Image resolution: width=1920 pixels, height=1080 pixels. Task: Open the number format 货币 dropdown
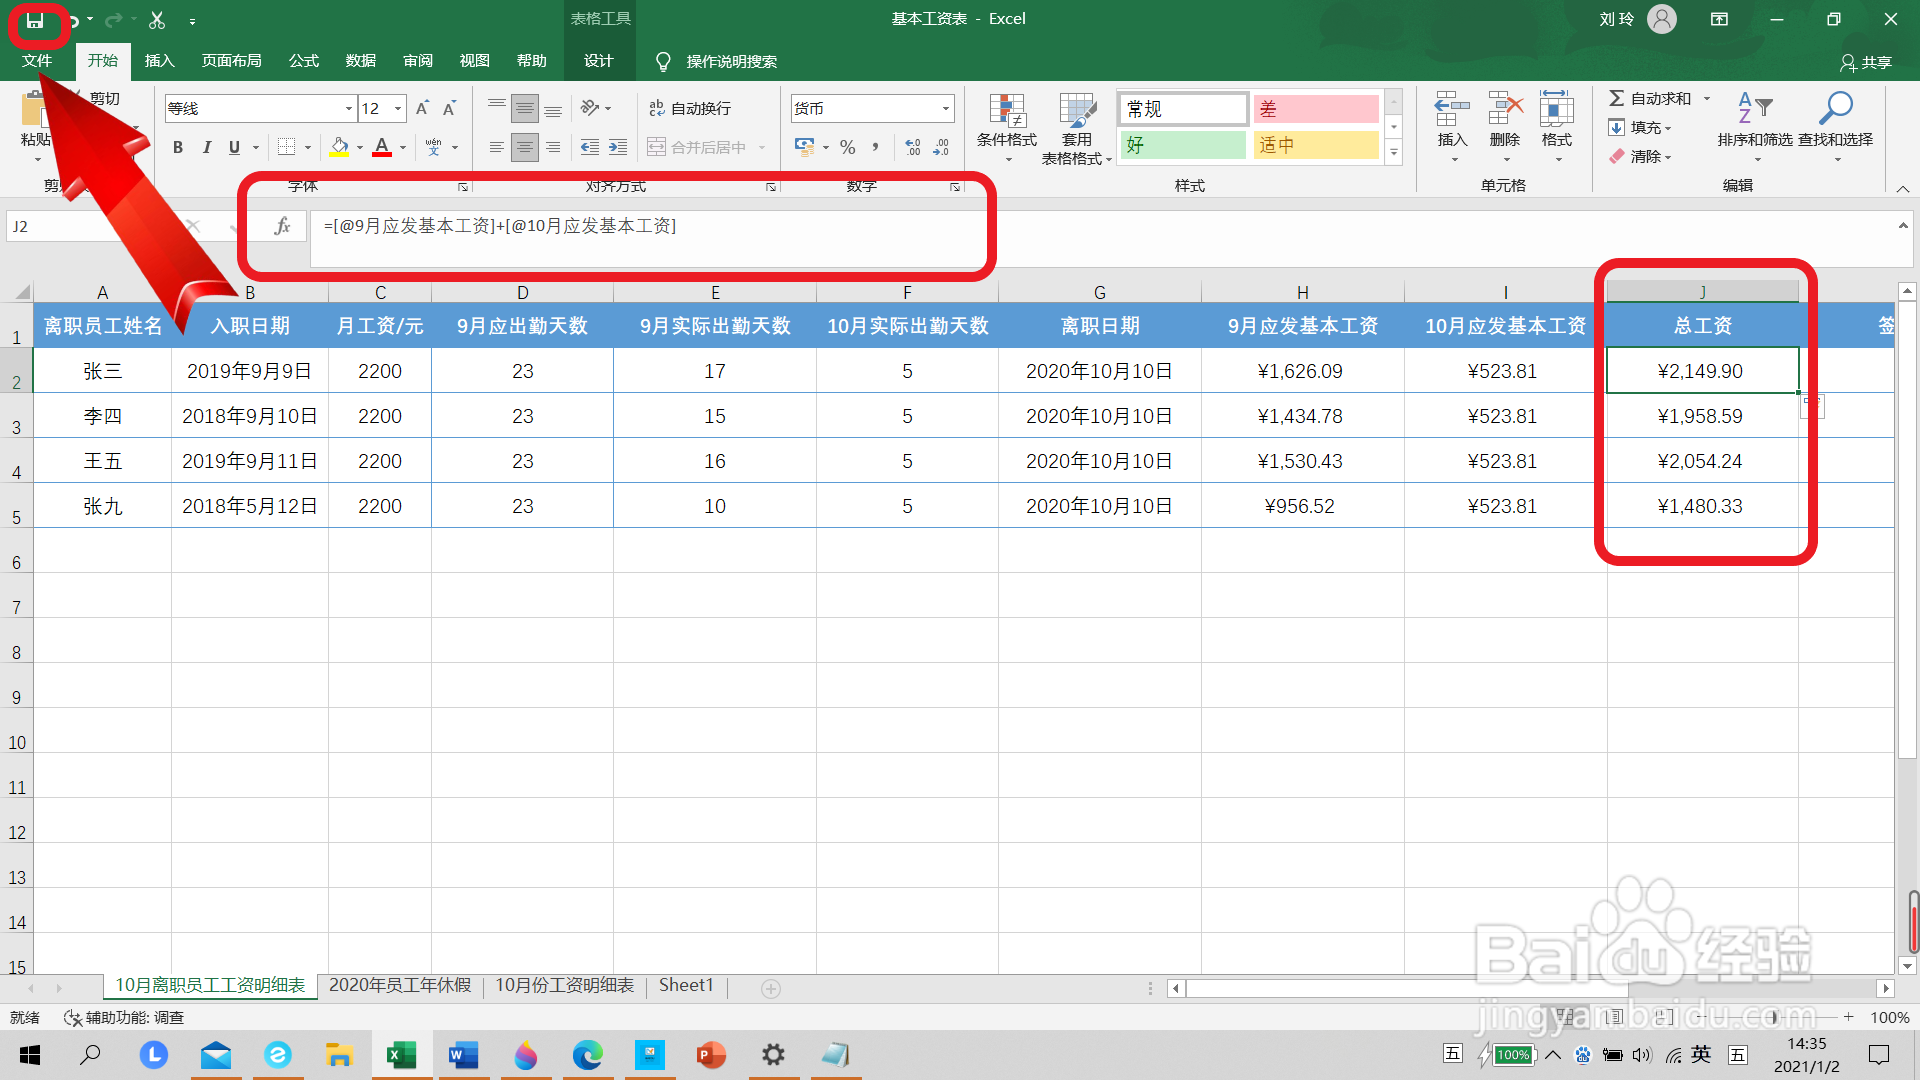point(945,108)
